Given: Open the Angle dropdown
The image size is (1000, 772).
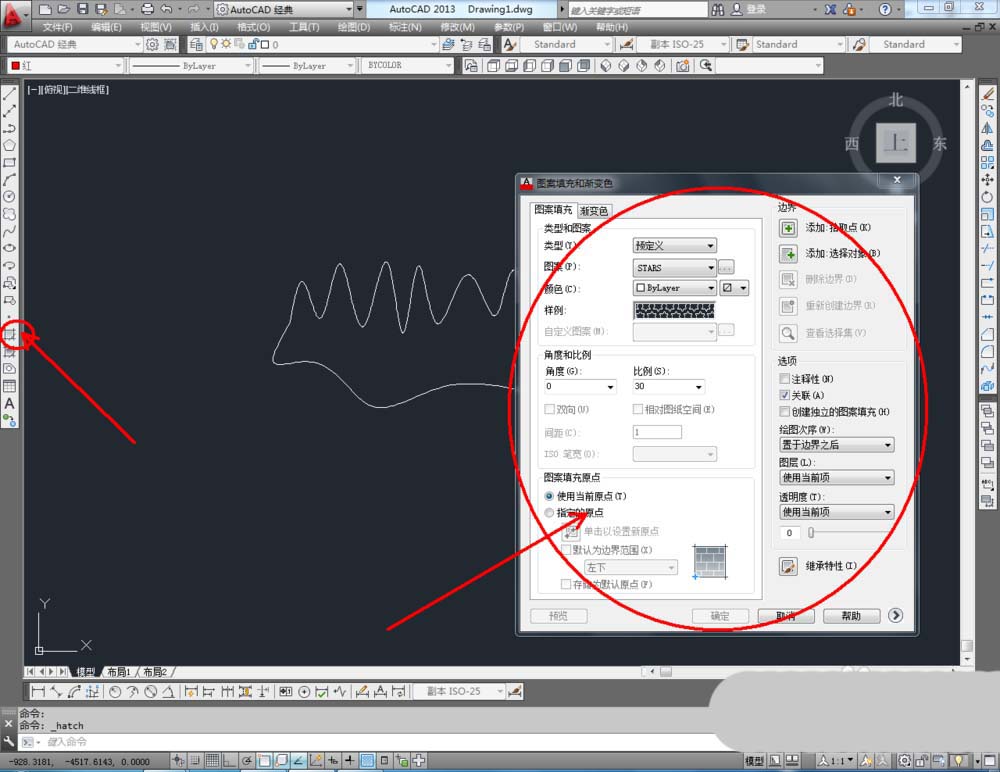Looking at the screenshot, I should (x=580, y=387).
